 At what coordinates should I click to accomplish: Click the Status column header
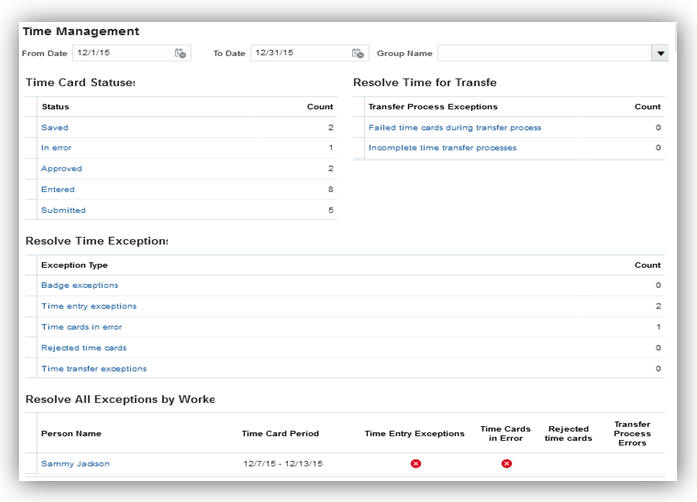click(x=55, y=107)
